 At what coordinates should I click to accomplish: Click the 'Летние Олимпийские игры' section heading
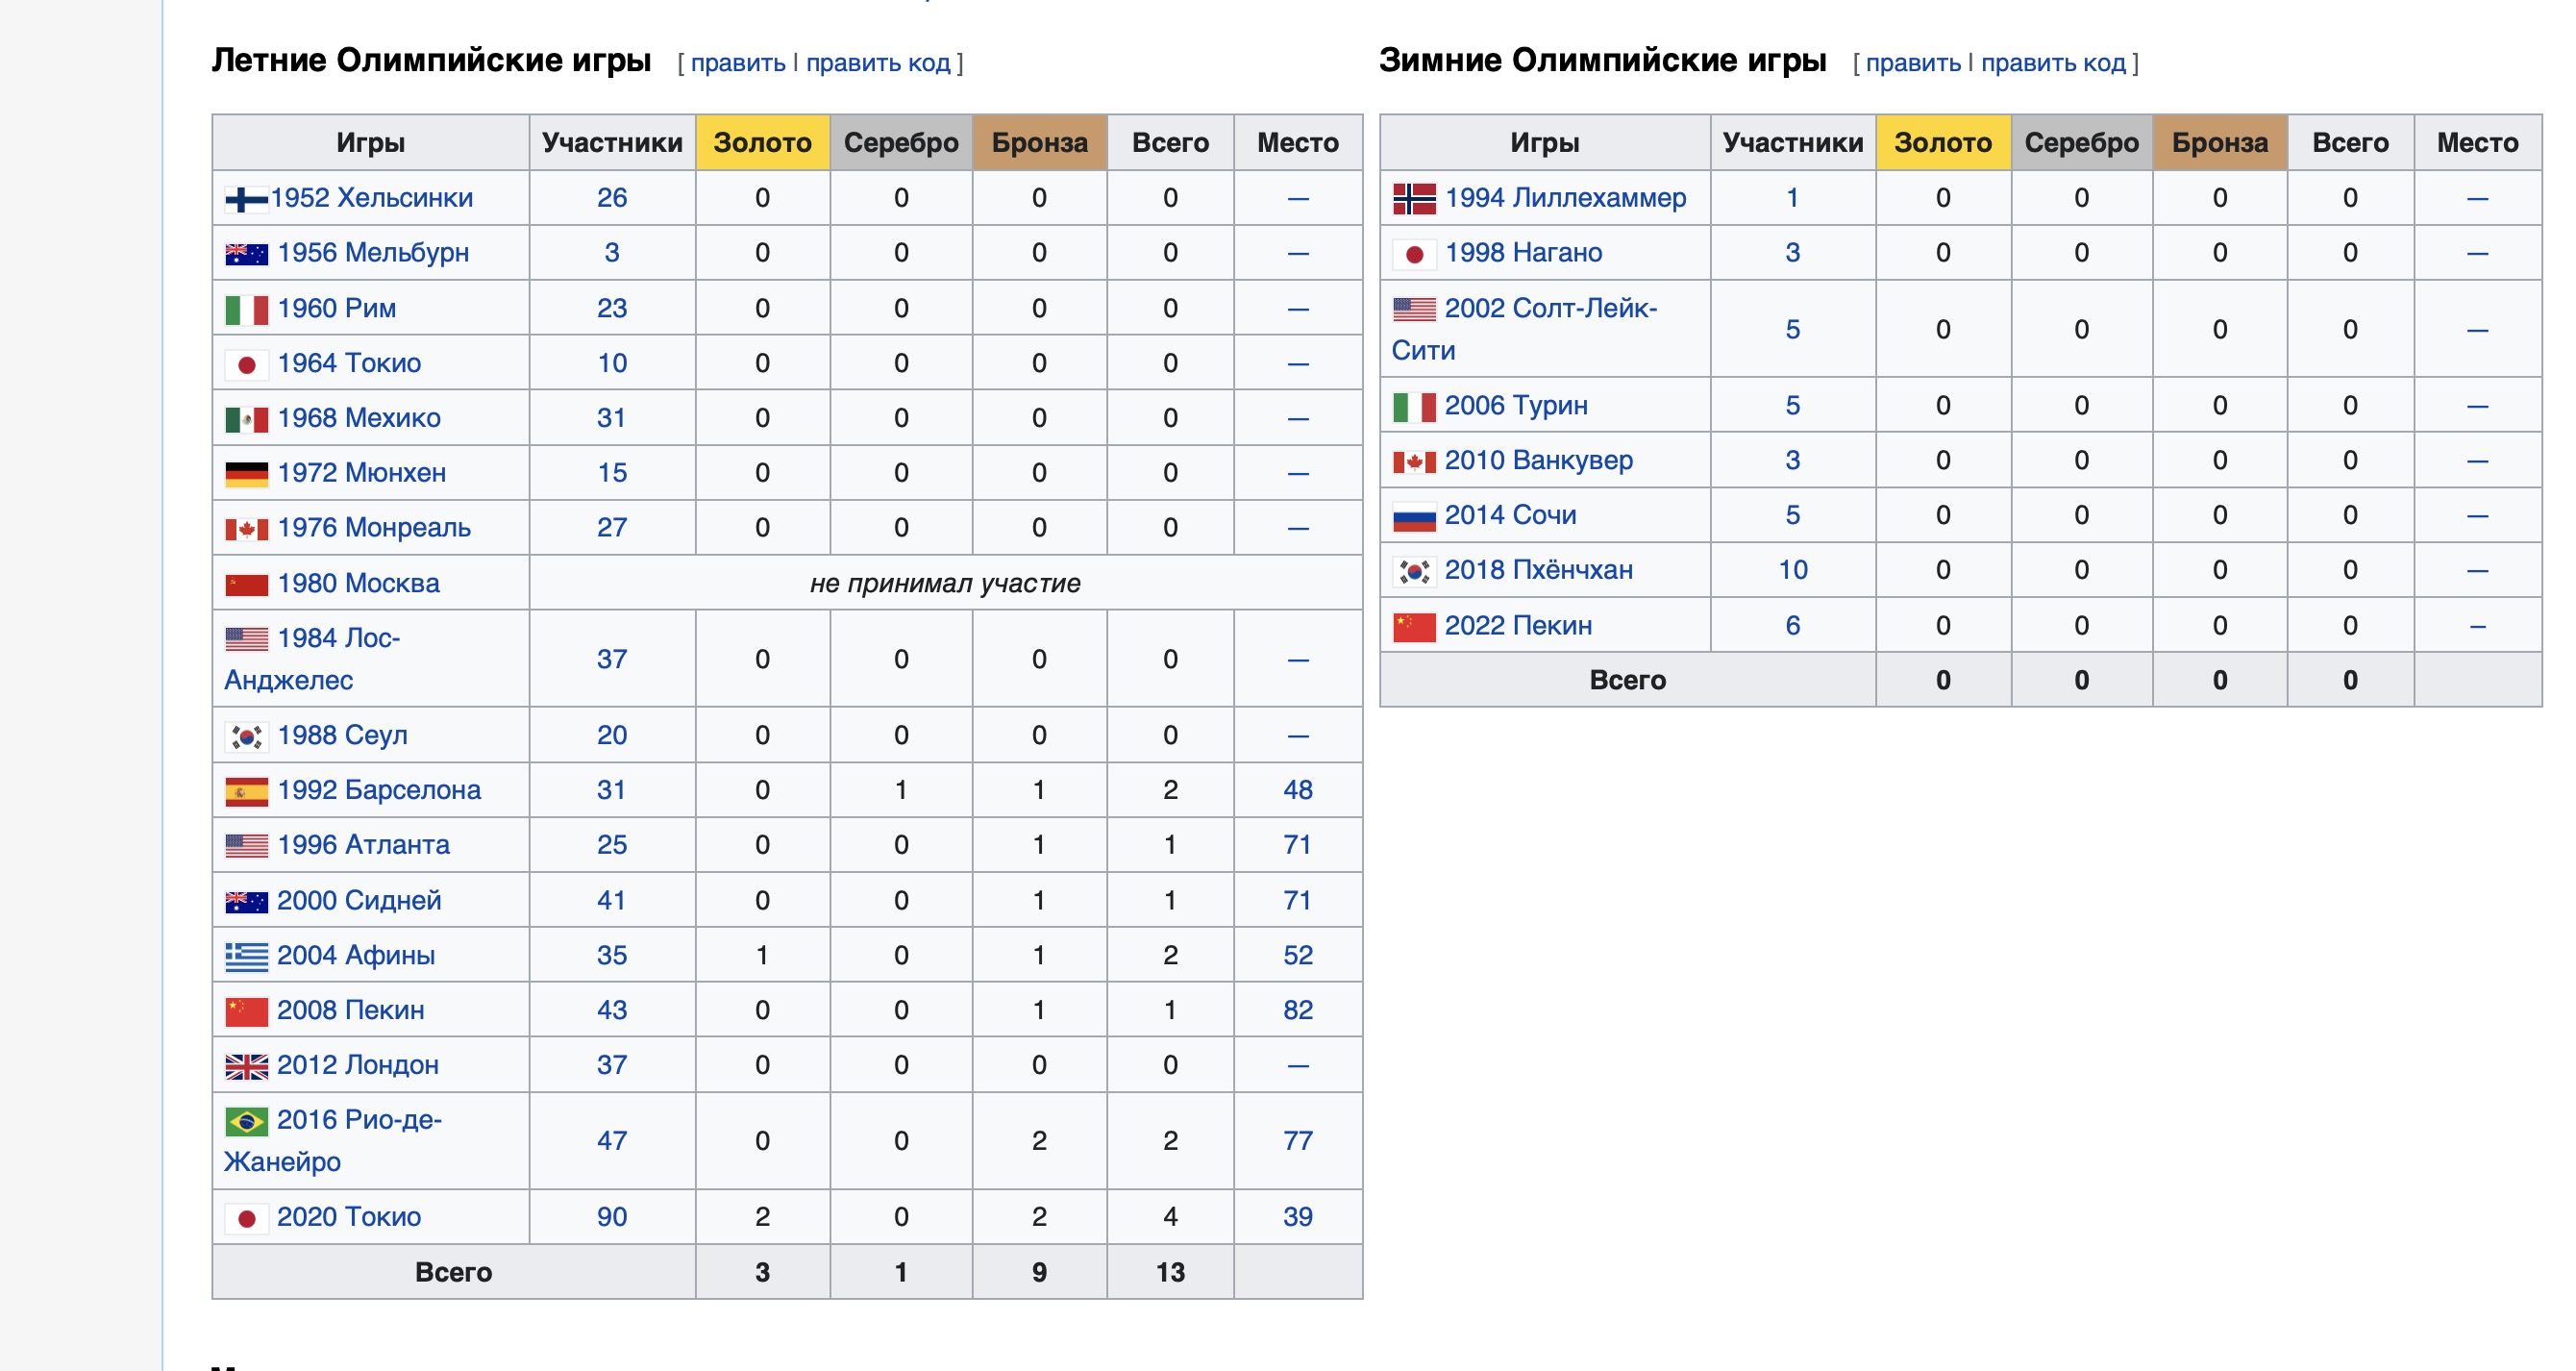[431, 60]
